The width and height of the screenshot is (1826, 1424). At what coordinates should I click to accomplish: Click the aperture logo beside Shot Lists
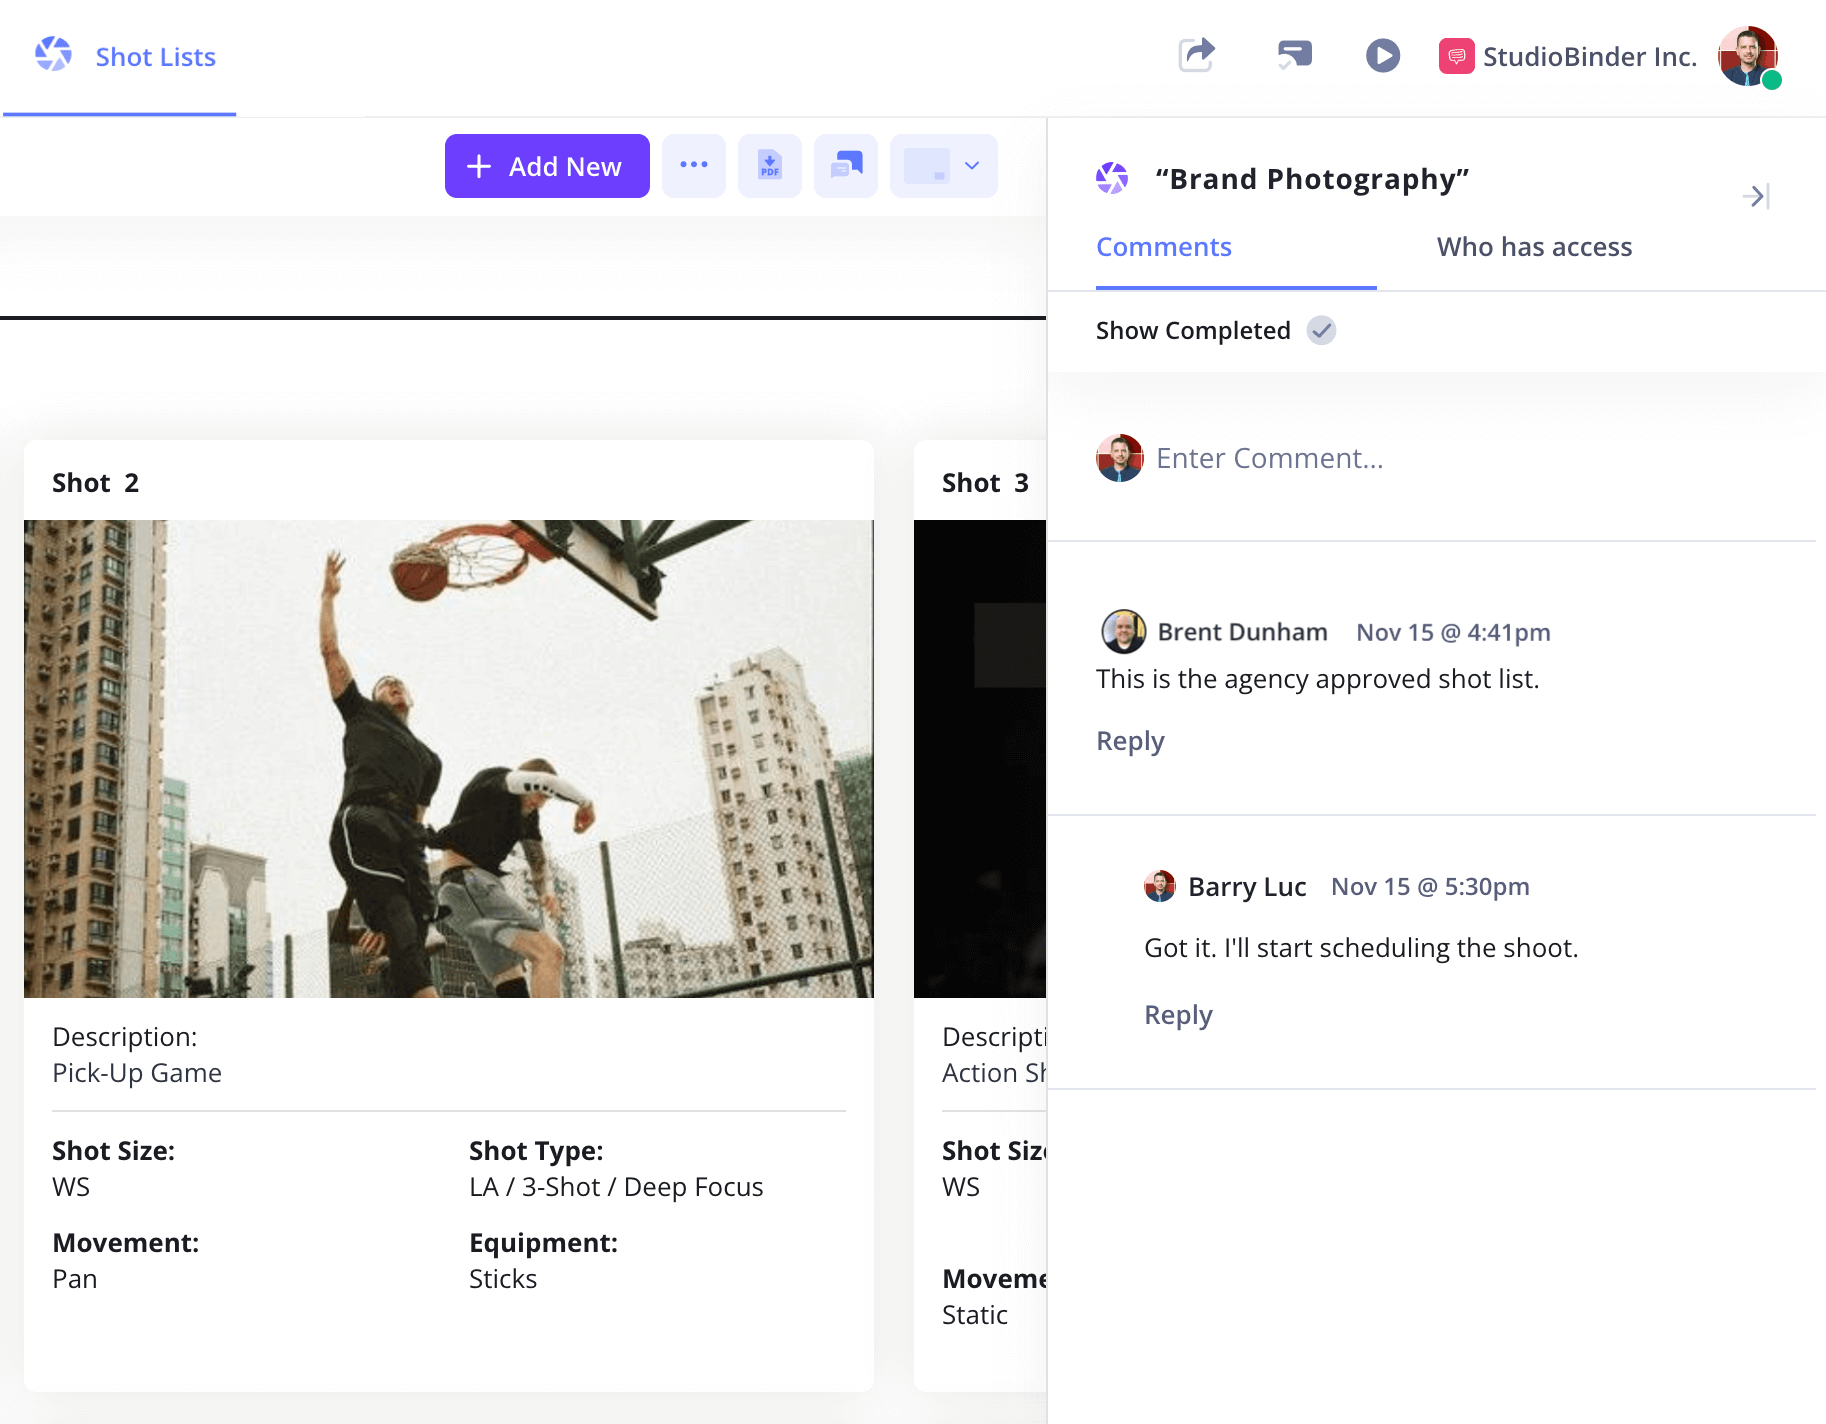tap(54, 55)
